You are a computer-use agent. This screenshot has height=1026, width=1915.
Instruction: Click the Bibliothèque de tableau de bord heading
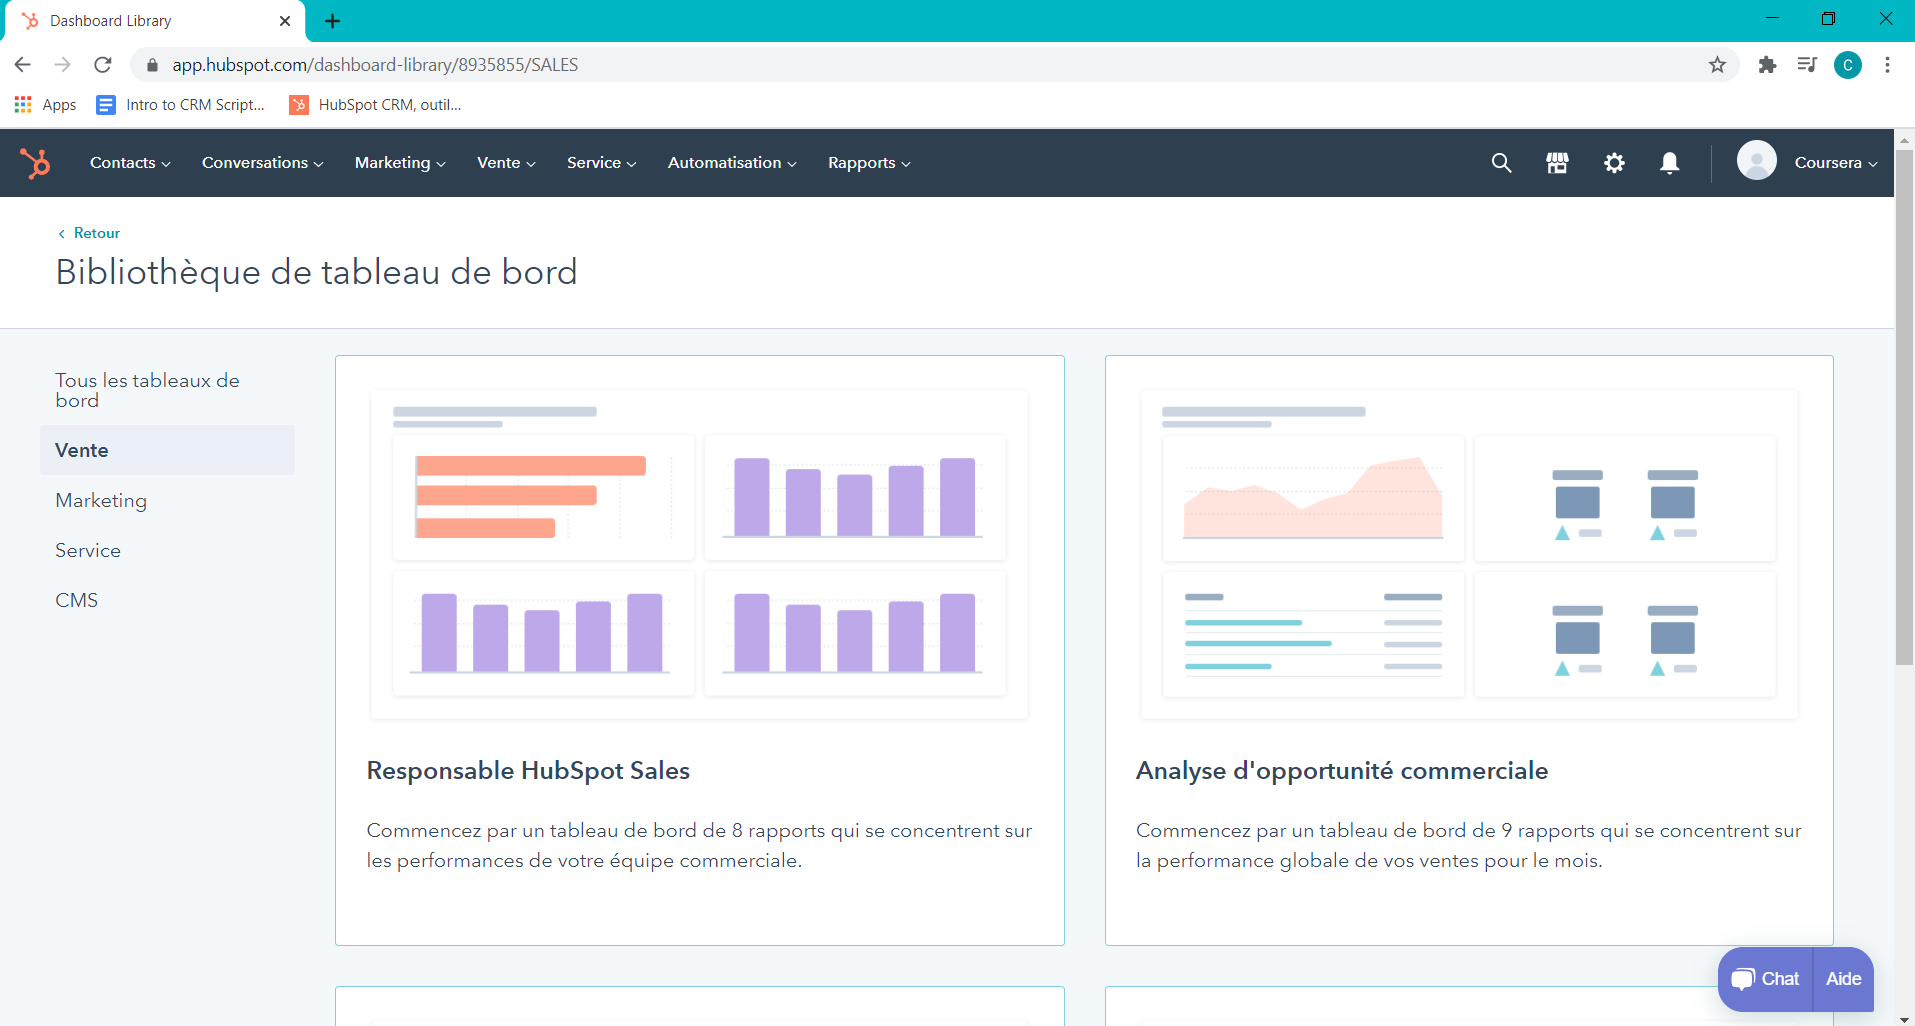316,272
